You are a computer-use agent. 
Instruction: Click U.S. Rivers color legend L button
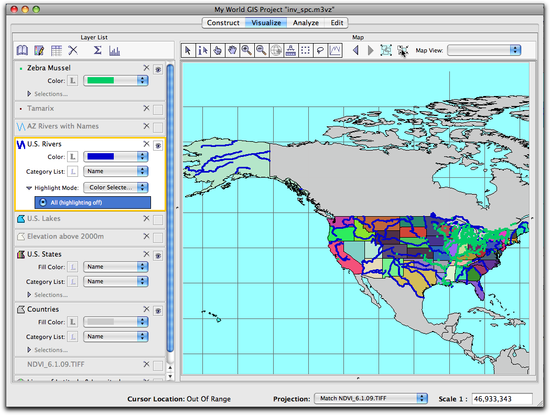(x=73, y=157)
